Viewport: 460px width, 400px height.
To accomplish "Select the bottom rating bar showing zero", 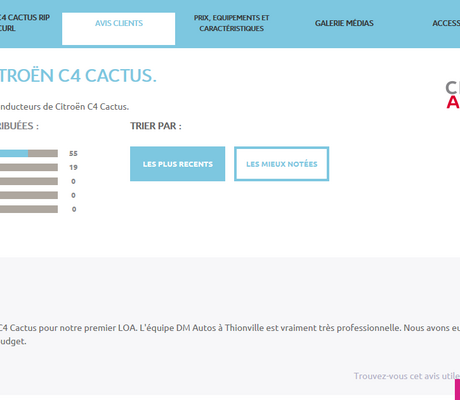I will (29, 209).
